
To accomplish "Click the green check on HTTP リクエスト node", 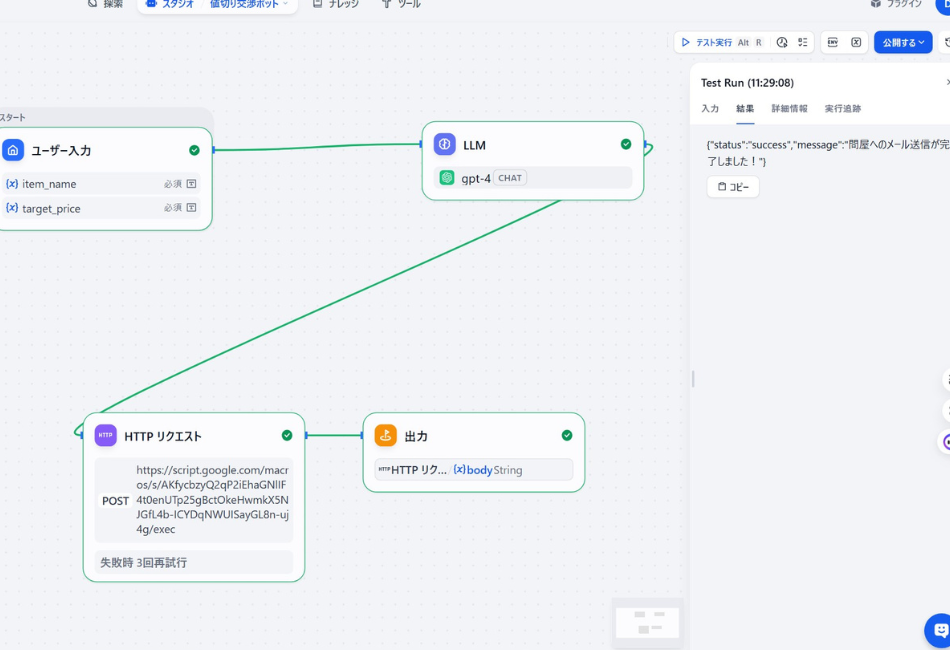I will [x=287, y=435].
